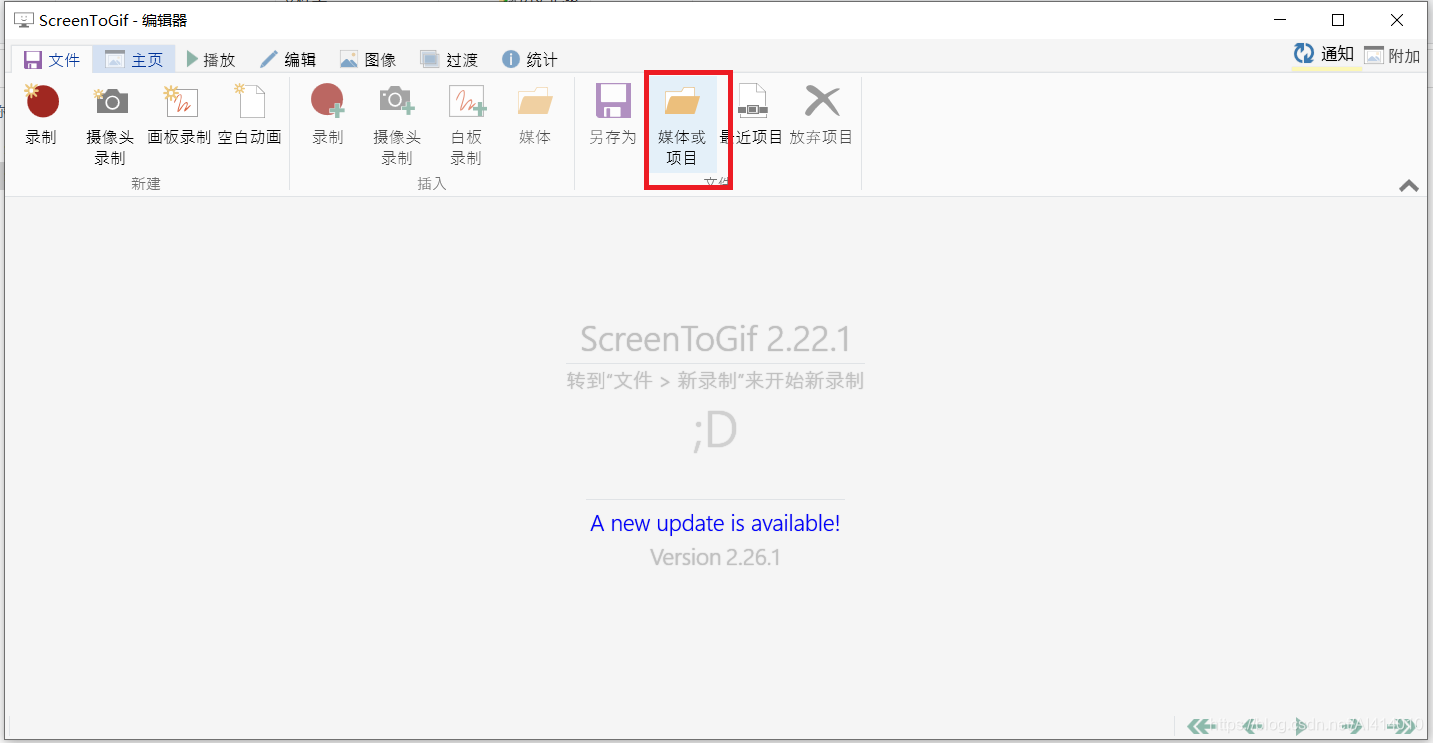Open the 最近项目 recent projects list
1433x743 pixels.
coord(751,117)
